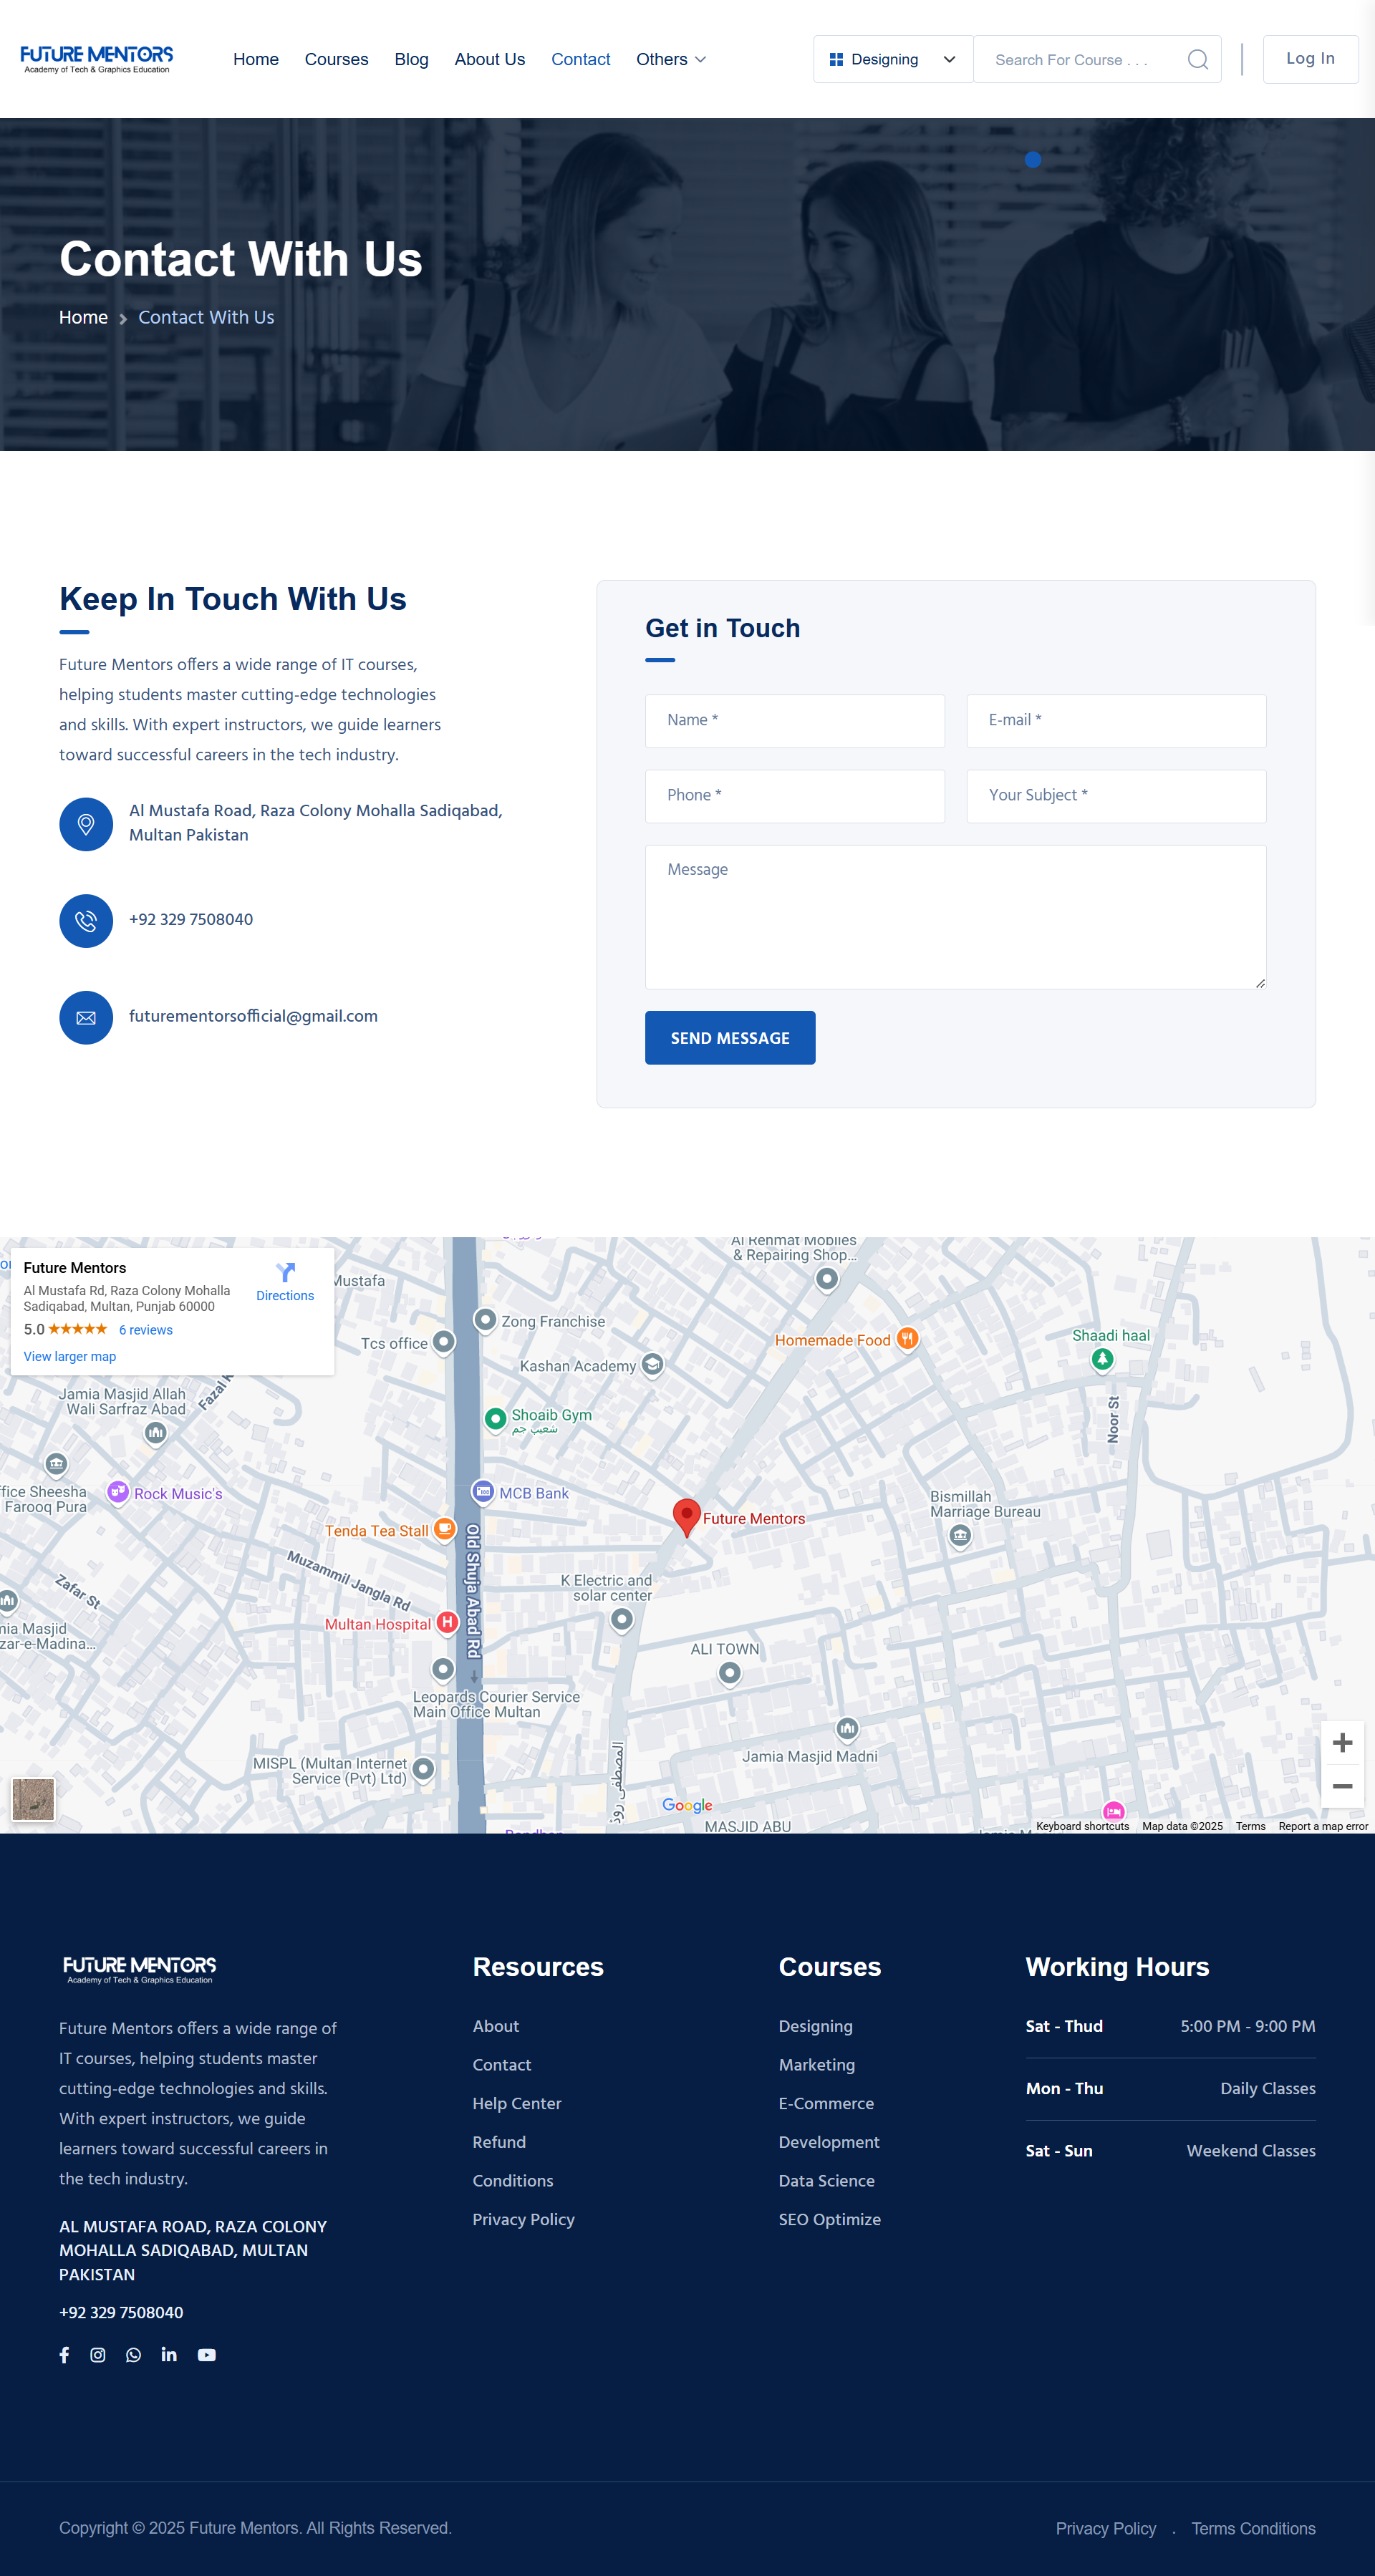Open the Facebook footer icon
This screenshot has height=2576, width=1375.
pyautogui.click(x=64, y=2355)
